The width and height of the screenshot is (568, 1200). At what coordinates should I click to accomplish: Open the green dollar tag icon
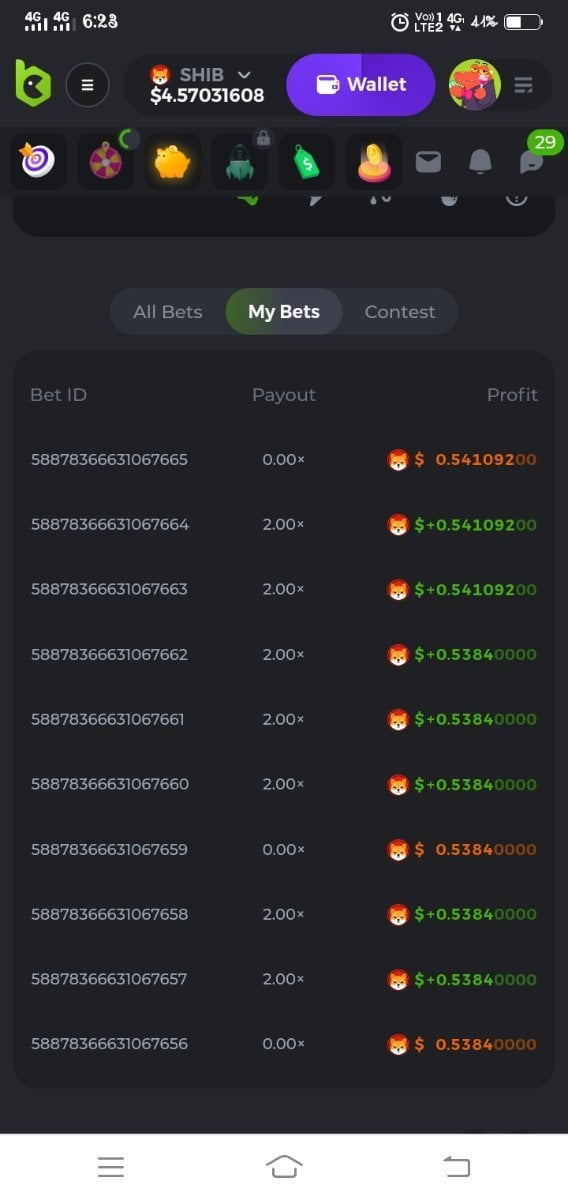(307, 162)
